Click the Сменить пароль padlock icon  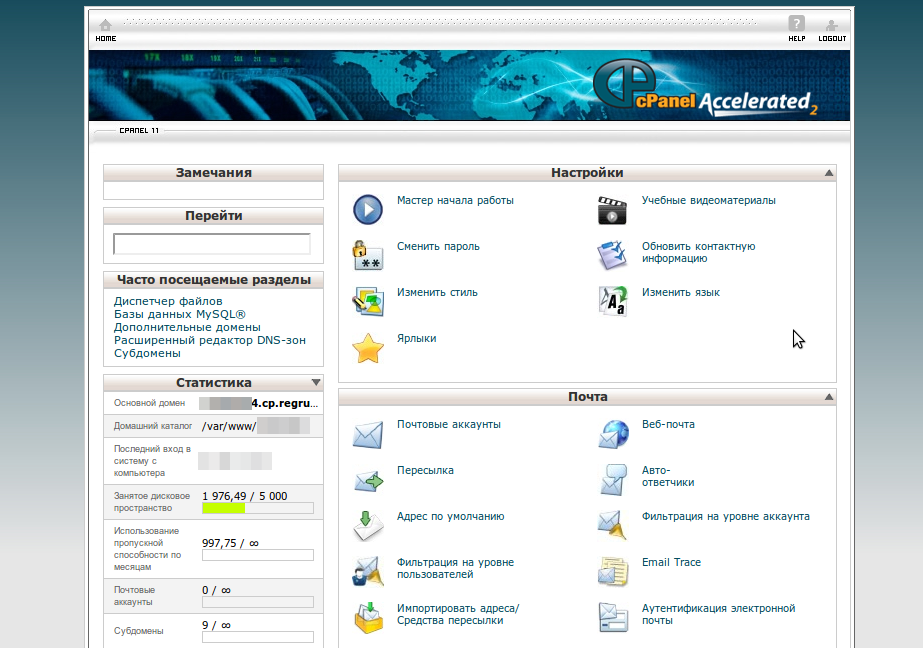click(368, 256)
